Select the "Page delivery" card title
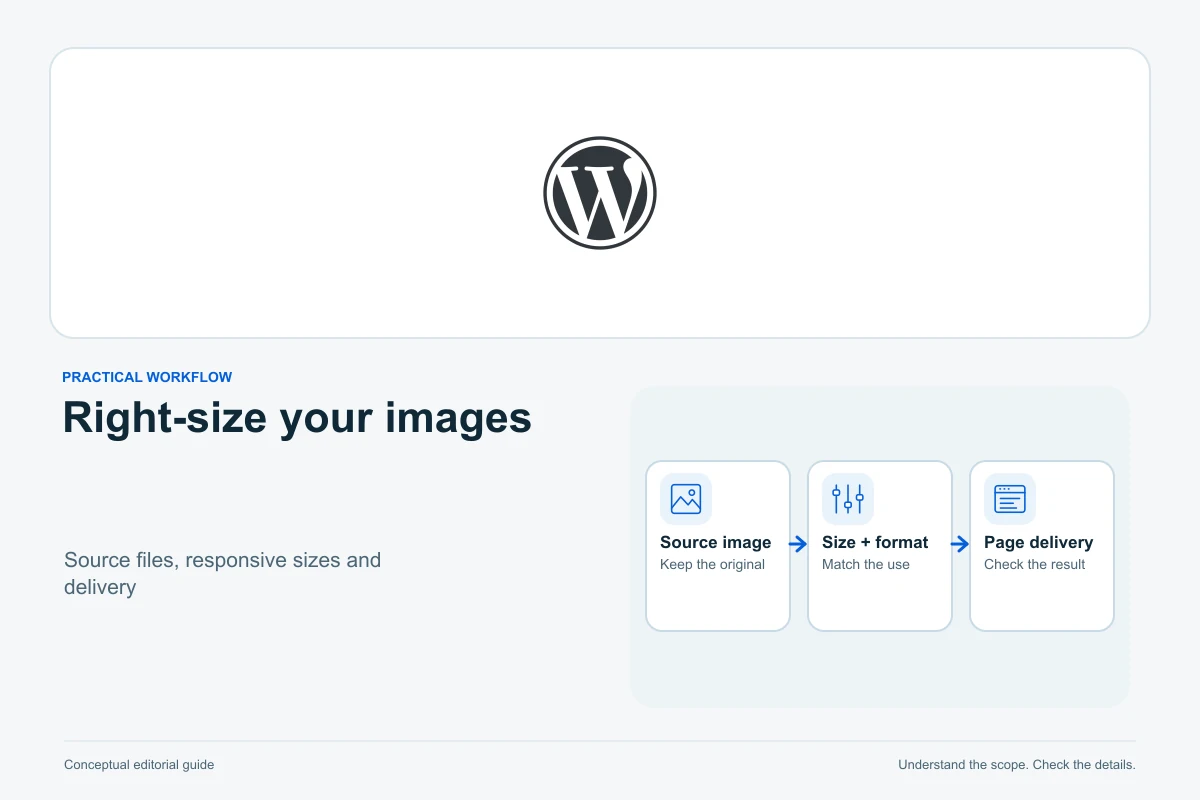 point(1038,542)
